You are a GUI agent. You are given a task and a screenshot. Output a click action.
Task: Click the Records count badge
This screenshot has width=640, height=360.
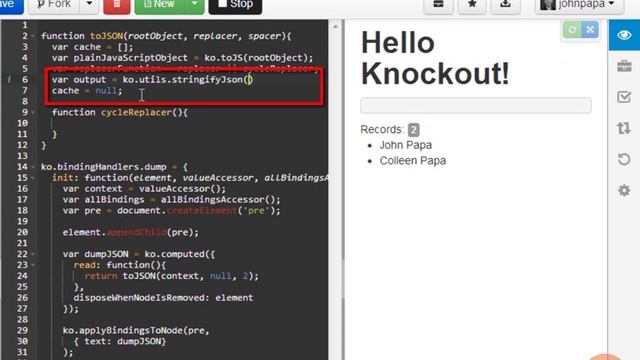coord(413,130)
